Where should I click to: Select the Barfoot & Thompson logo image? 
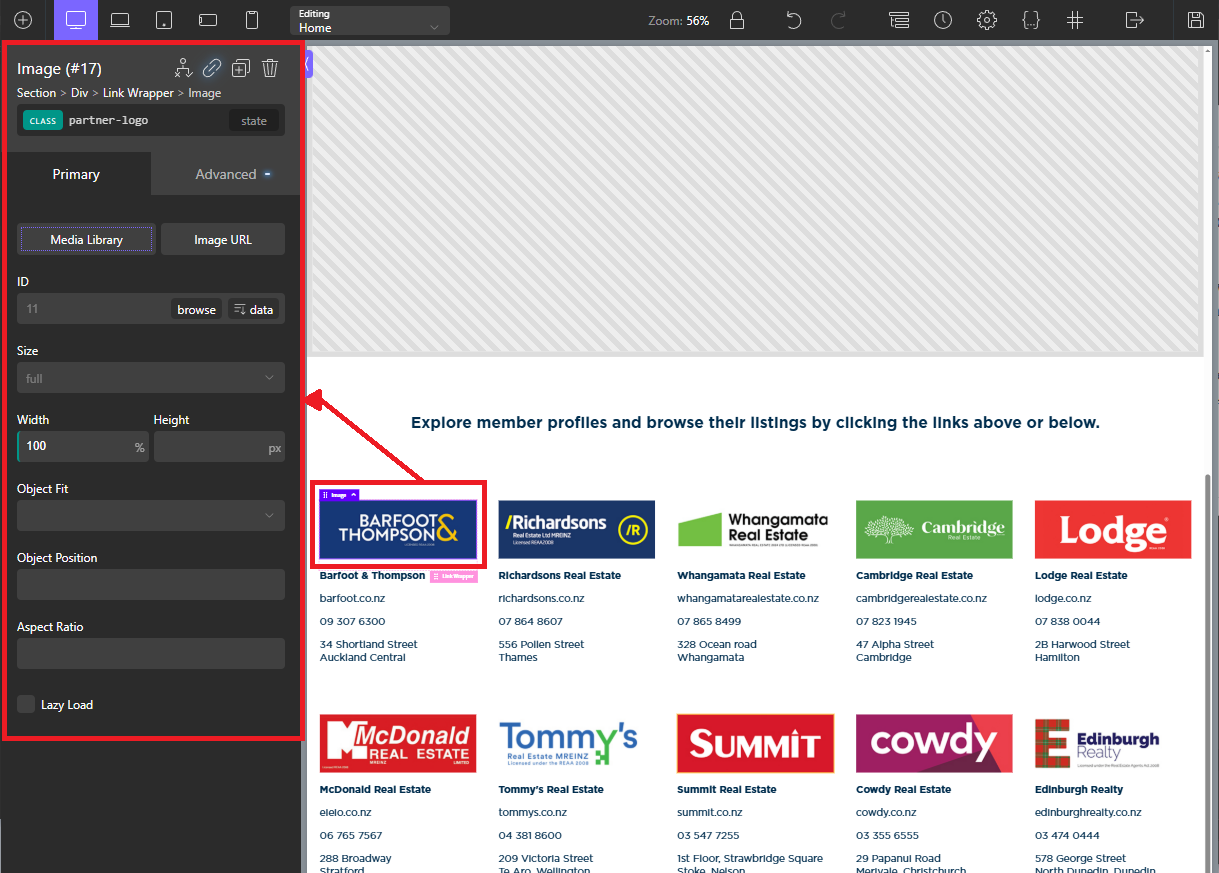(397, 529)
